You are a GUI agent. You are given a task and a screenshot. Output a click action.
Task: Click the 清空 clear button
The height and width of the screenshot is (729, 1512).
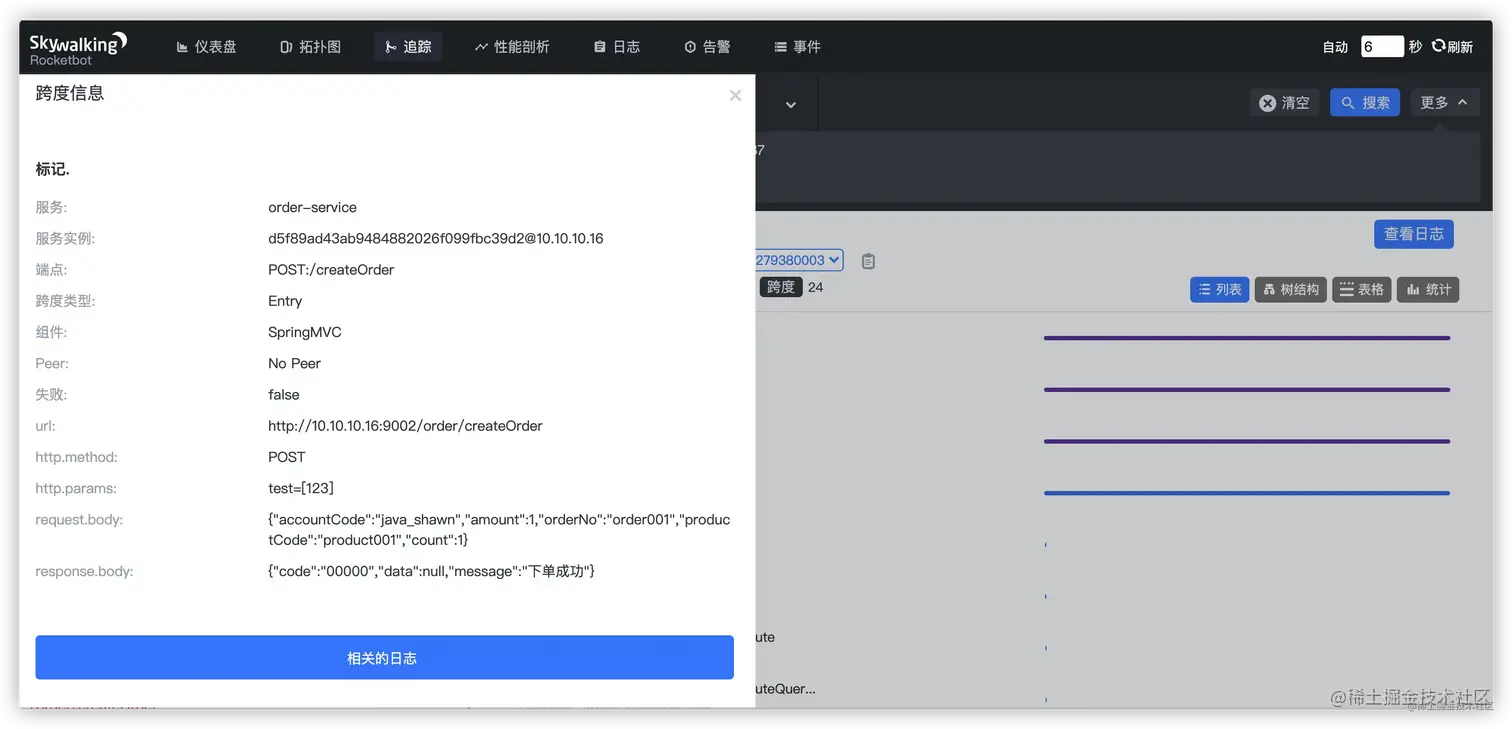tap(1284, 103)
